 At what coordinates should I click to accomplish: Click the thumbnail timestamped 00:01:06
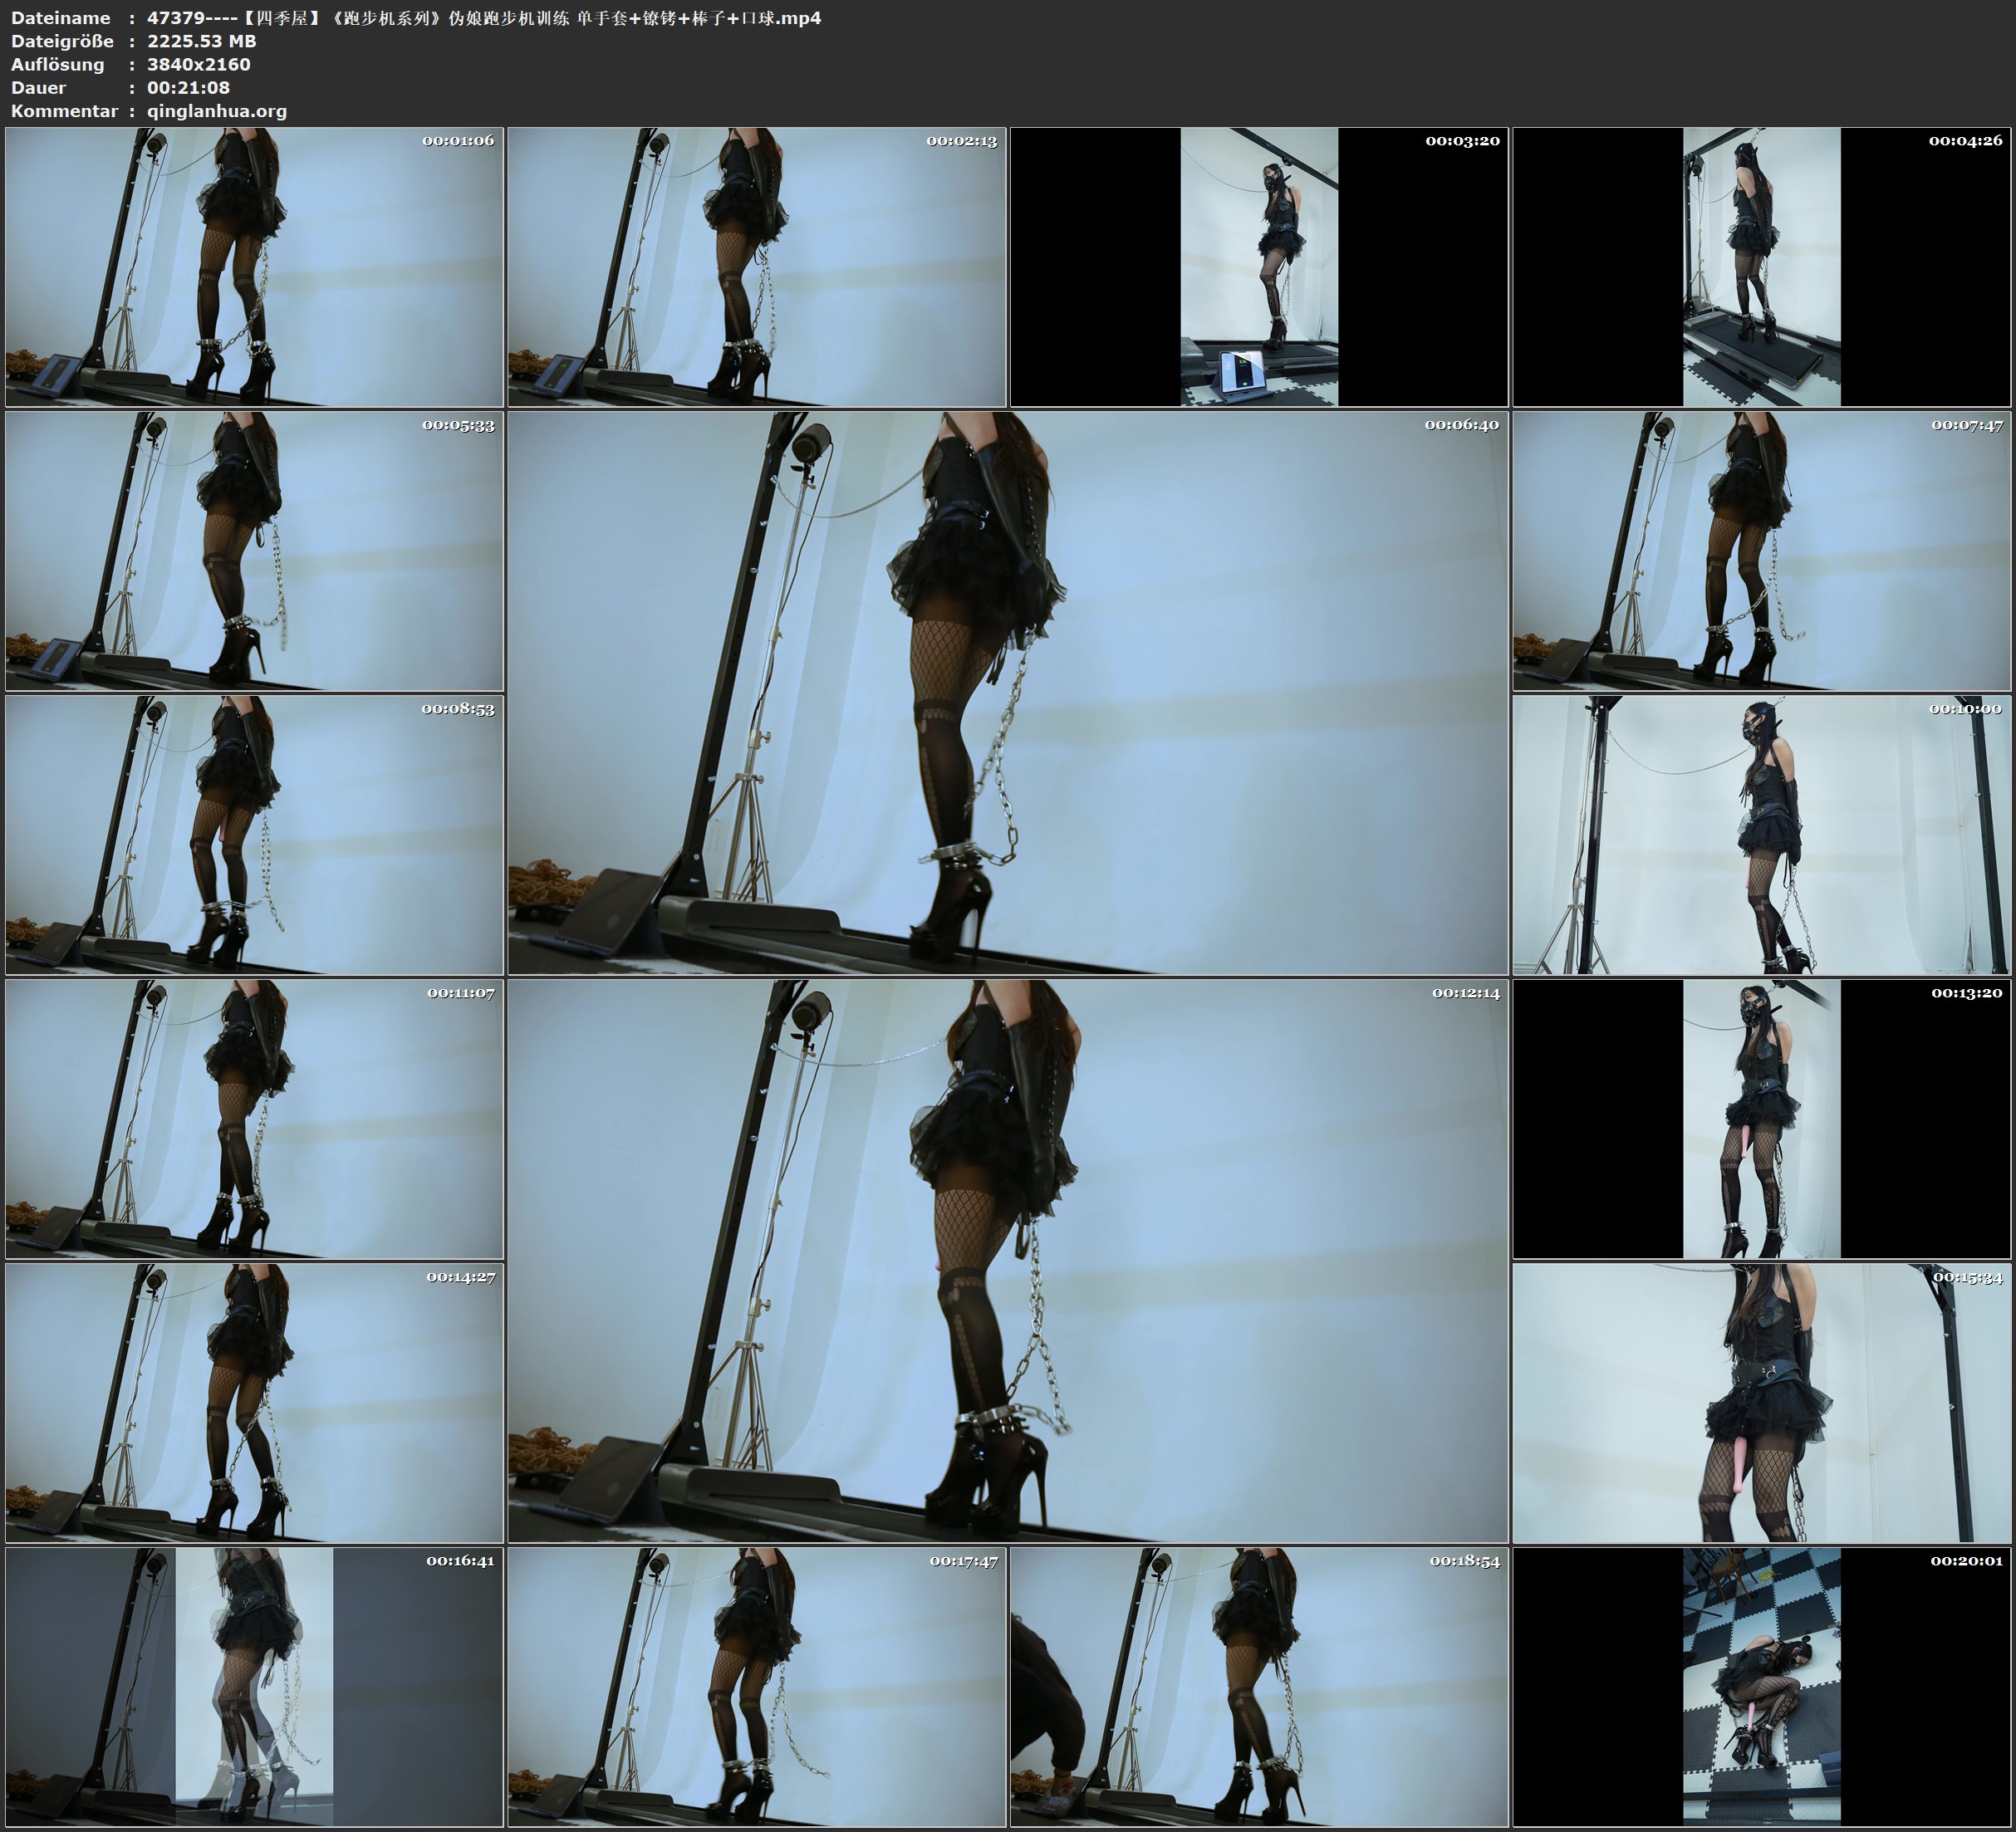(x=254, y=266)
